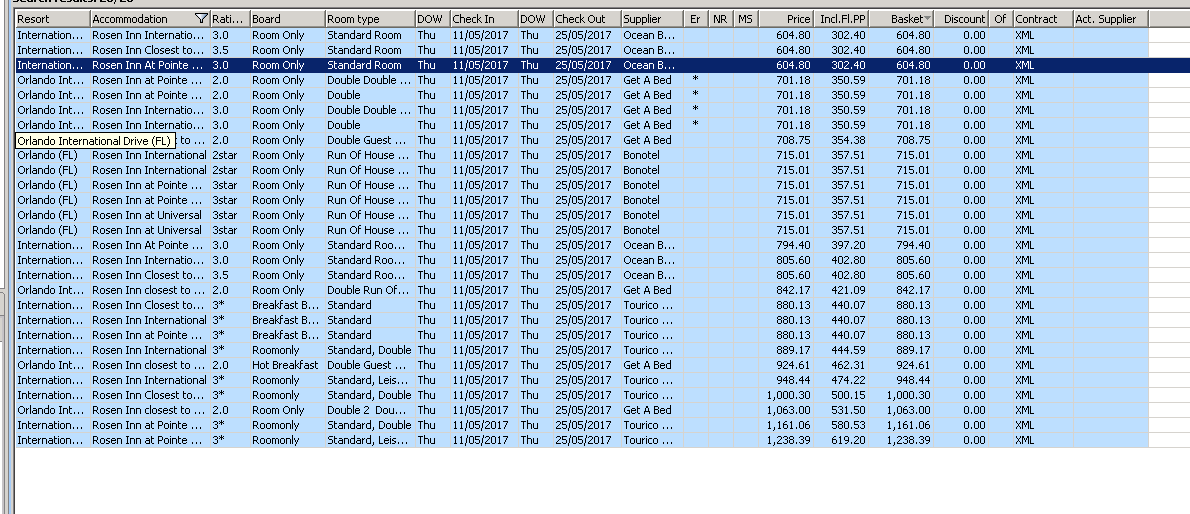Click Get A Bed supplier in 1,063.00 row
1190x514 pixels.
(x=647, y=410)
